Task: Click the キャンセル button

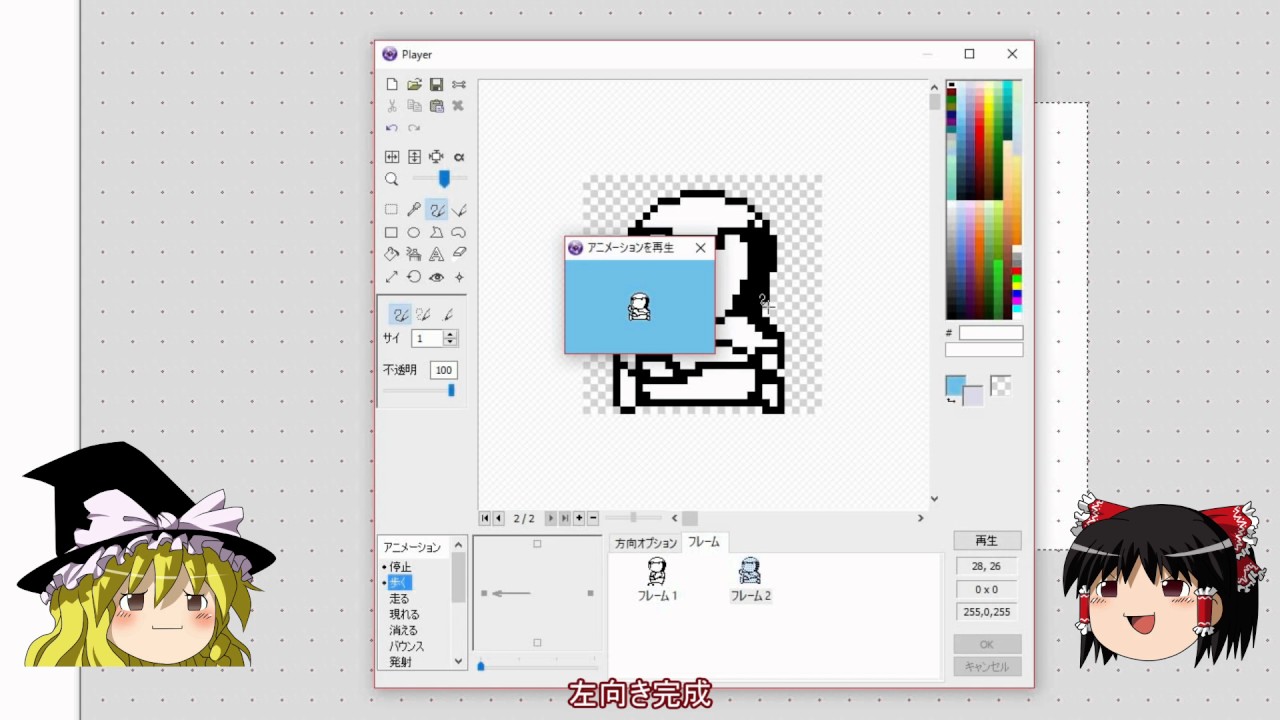Action: click(x=987, y=666)
